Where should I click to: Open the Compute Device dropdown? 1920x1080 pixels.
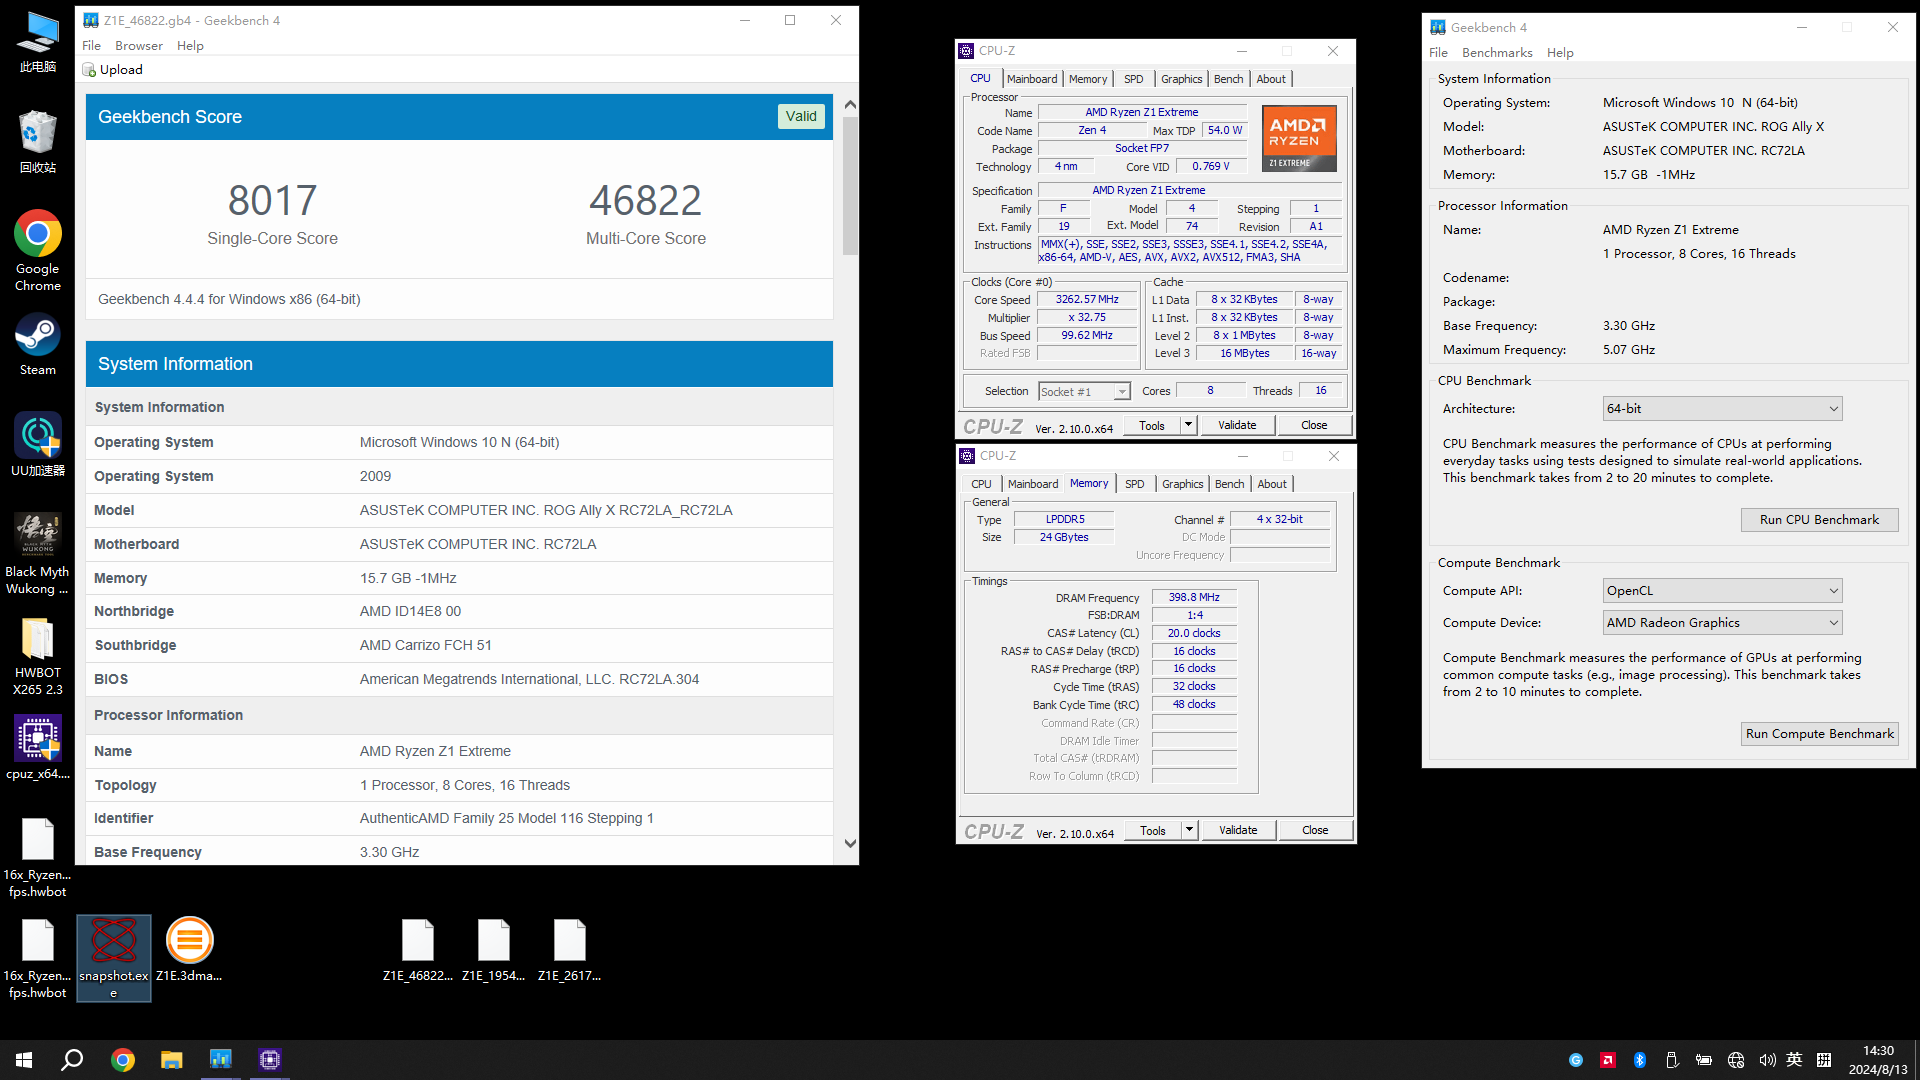point(1722,622)
